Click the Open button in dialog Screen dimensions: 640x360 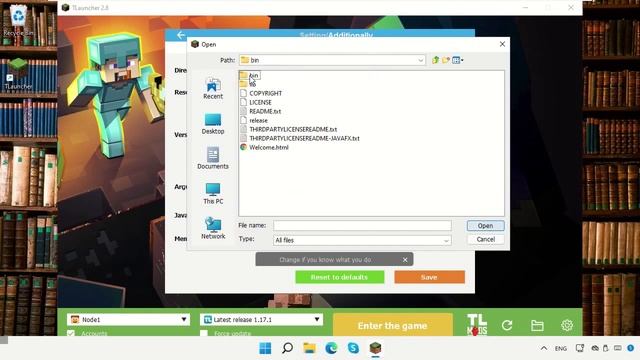[x=485, y=225]
